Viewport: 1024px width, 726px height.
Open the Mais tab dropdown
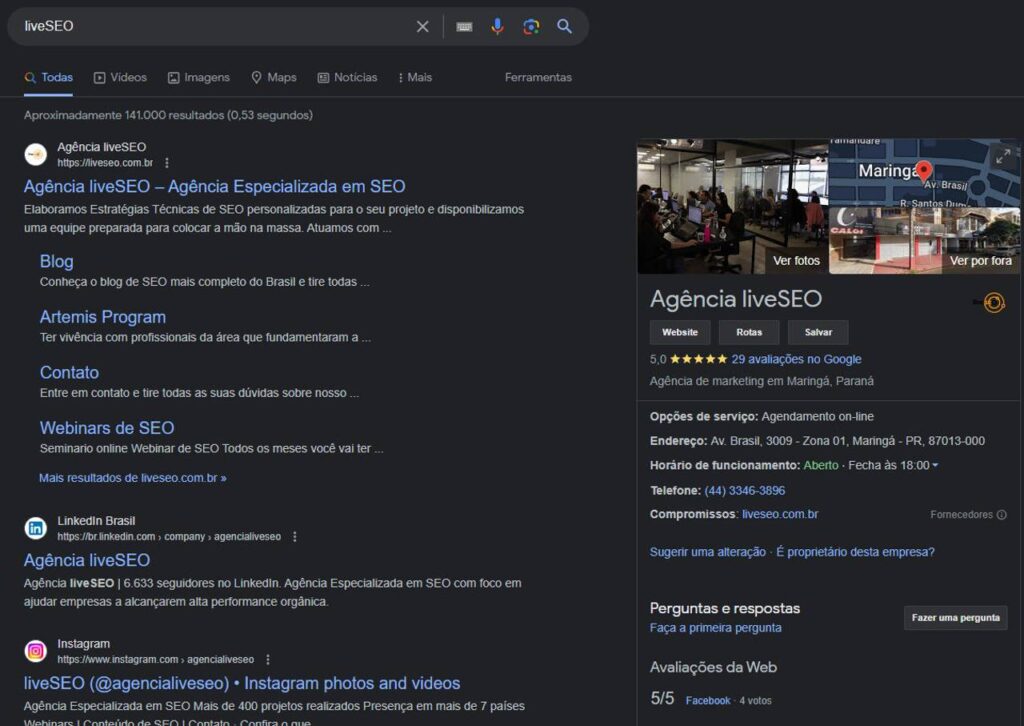[415, 77]
